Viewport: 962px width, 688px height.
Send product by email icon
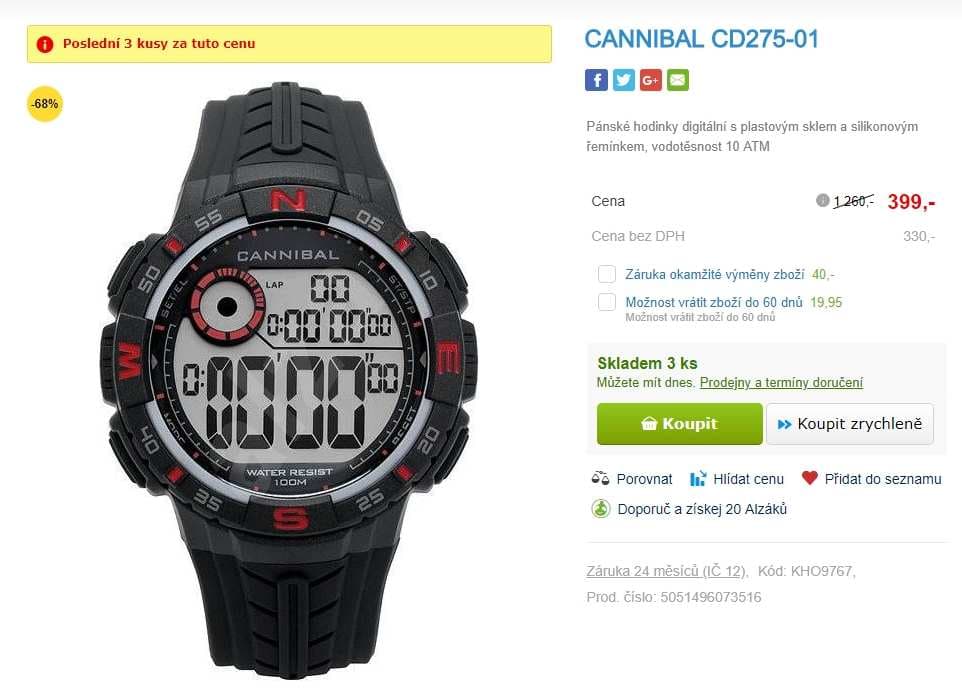click(677, 80)
